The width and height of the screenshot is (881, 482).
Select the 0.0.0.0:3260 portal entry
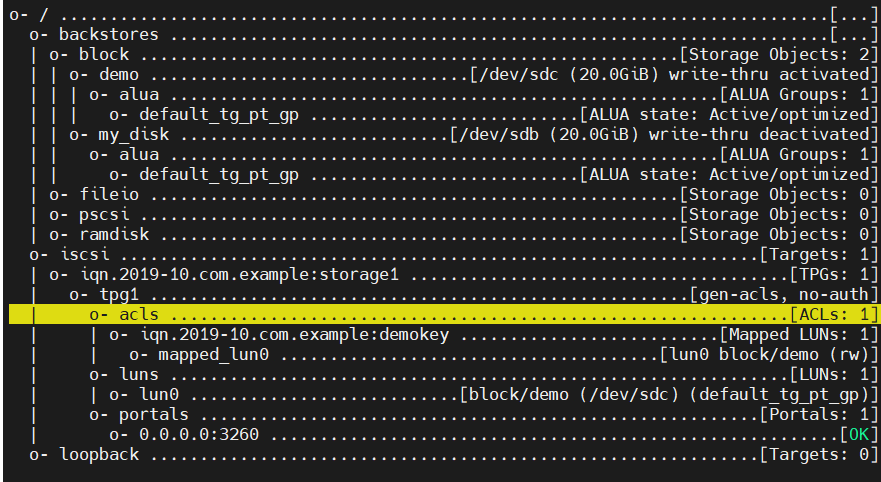[x=199, y=435]
